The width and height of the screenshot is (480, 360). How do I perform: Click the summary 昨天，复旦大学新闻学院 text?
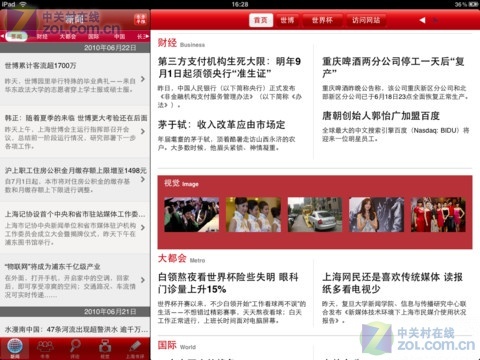click(394, 312)
